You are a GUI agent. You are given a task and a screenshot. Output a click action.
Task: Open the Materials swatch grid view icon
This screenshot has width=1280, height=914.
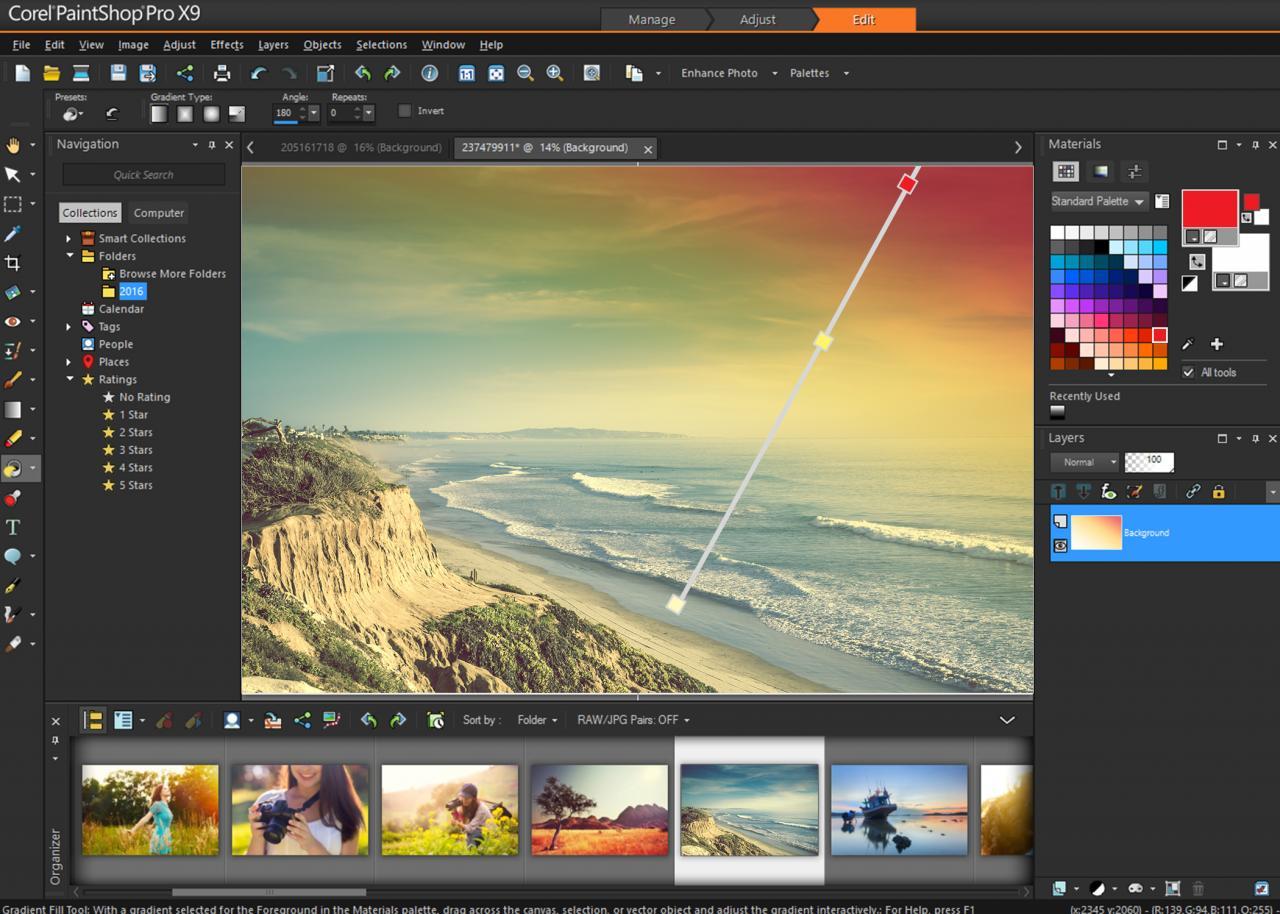click(1066, 171)
